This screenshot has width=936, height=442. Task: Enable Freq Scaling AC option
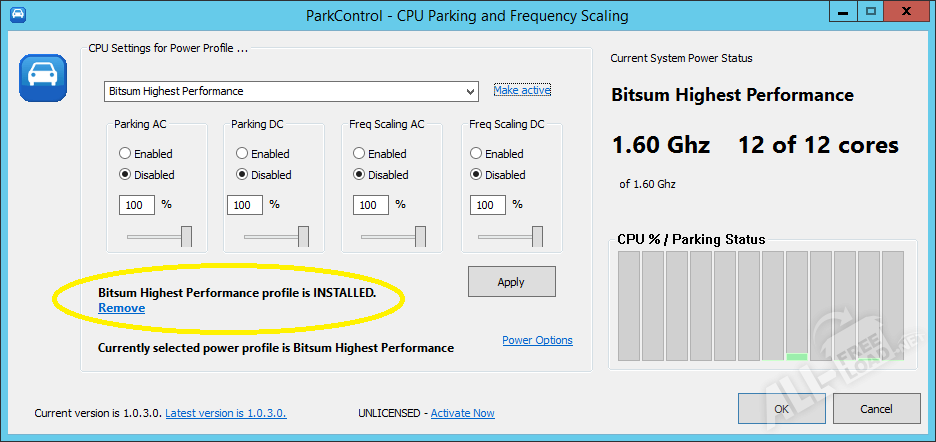[359, 154]
